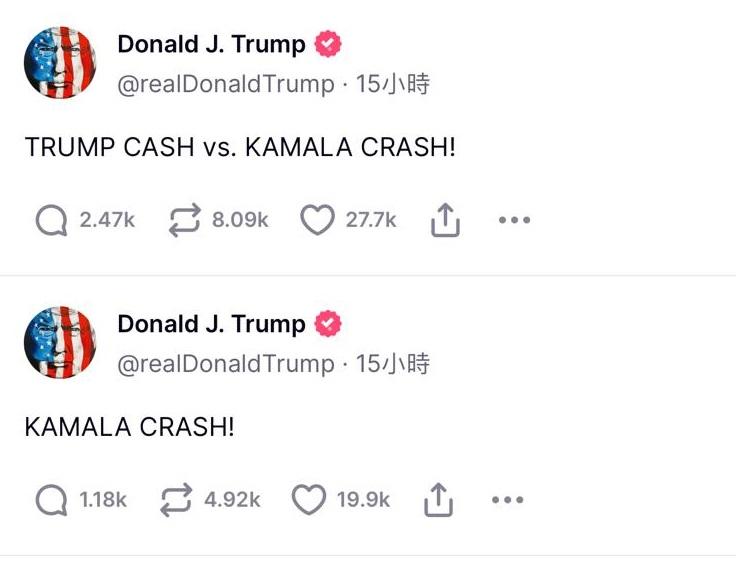Open Donald J. Trump name on first post

click(211, 44)
